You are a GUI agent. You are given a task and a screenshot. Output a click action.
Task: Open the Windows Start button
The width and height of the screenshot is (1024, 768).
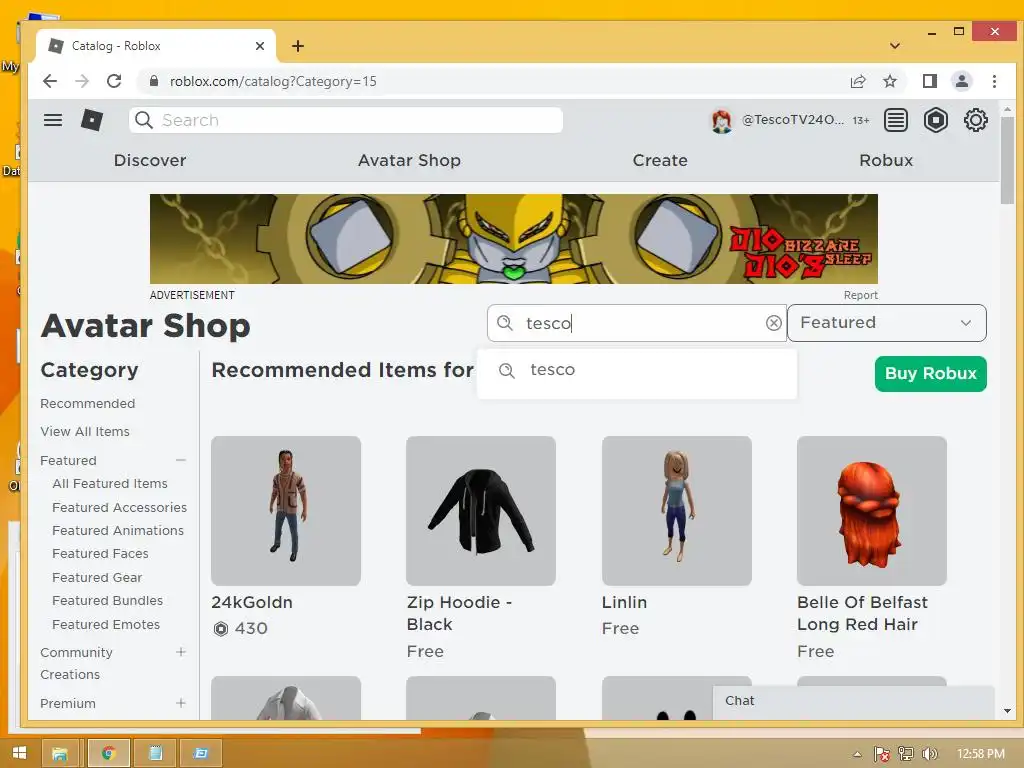(19, 753)
